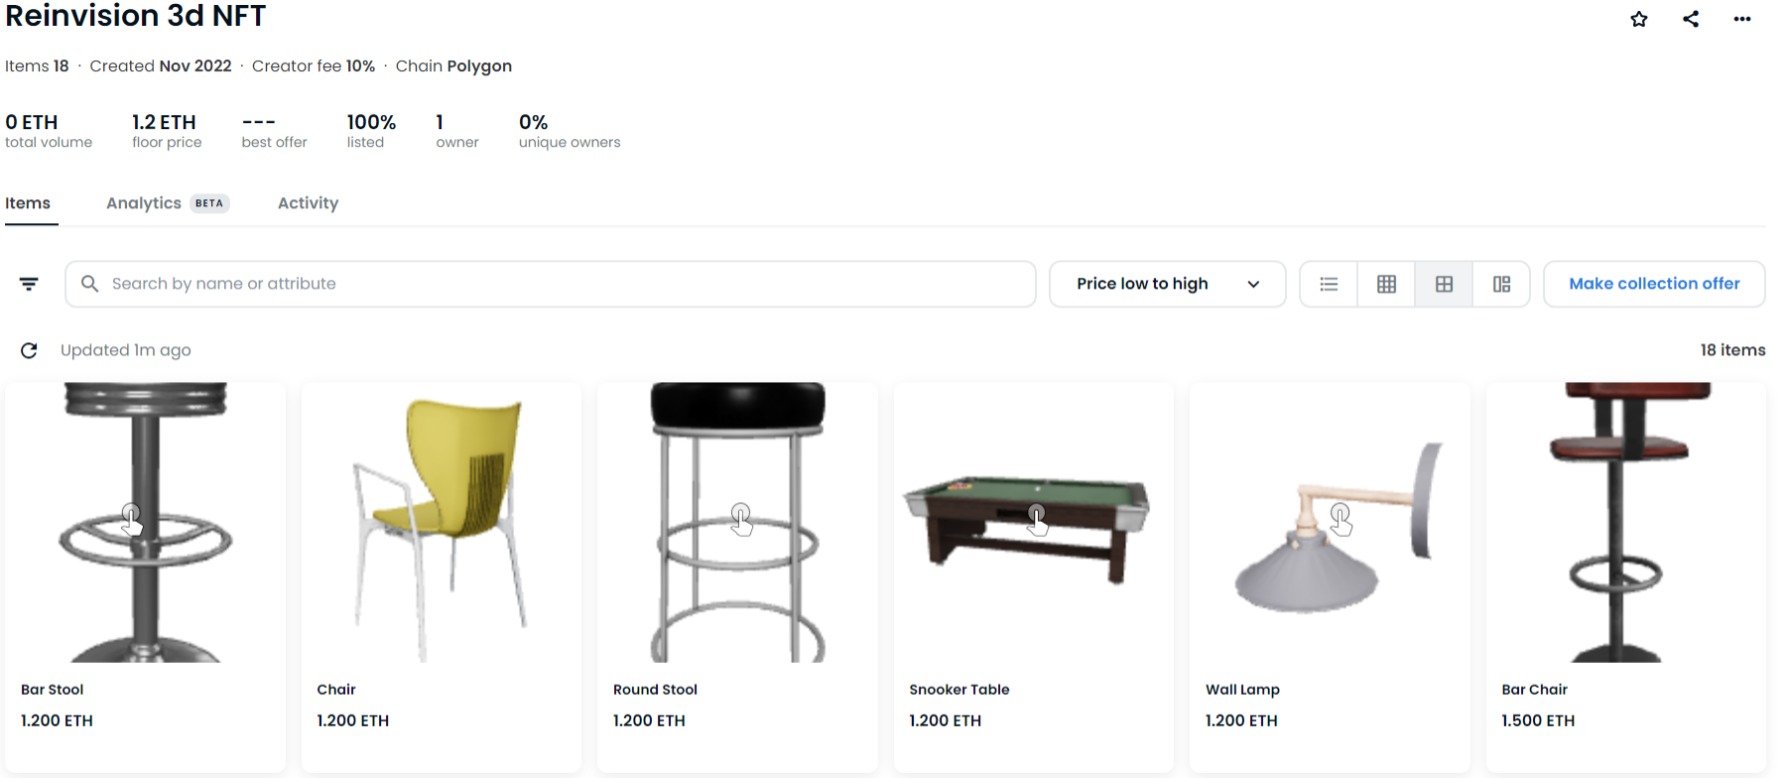
Task: Switch to list view layout
Action: [x=1328, y=284]
